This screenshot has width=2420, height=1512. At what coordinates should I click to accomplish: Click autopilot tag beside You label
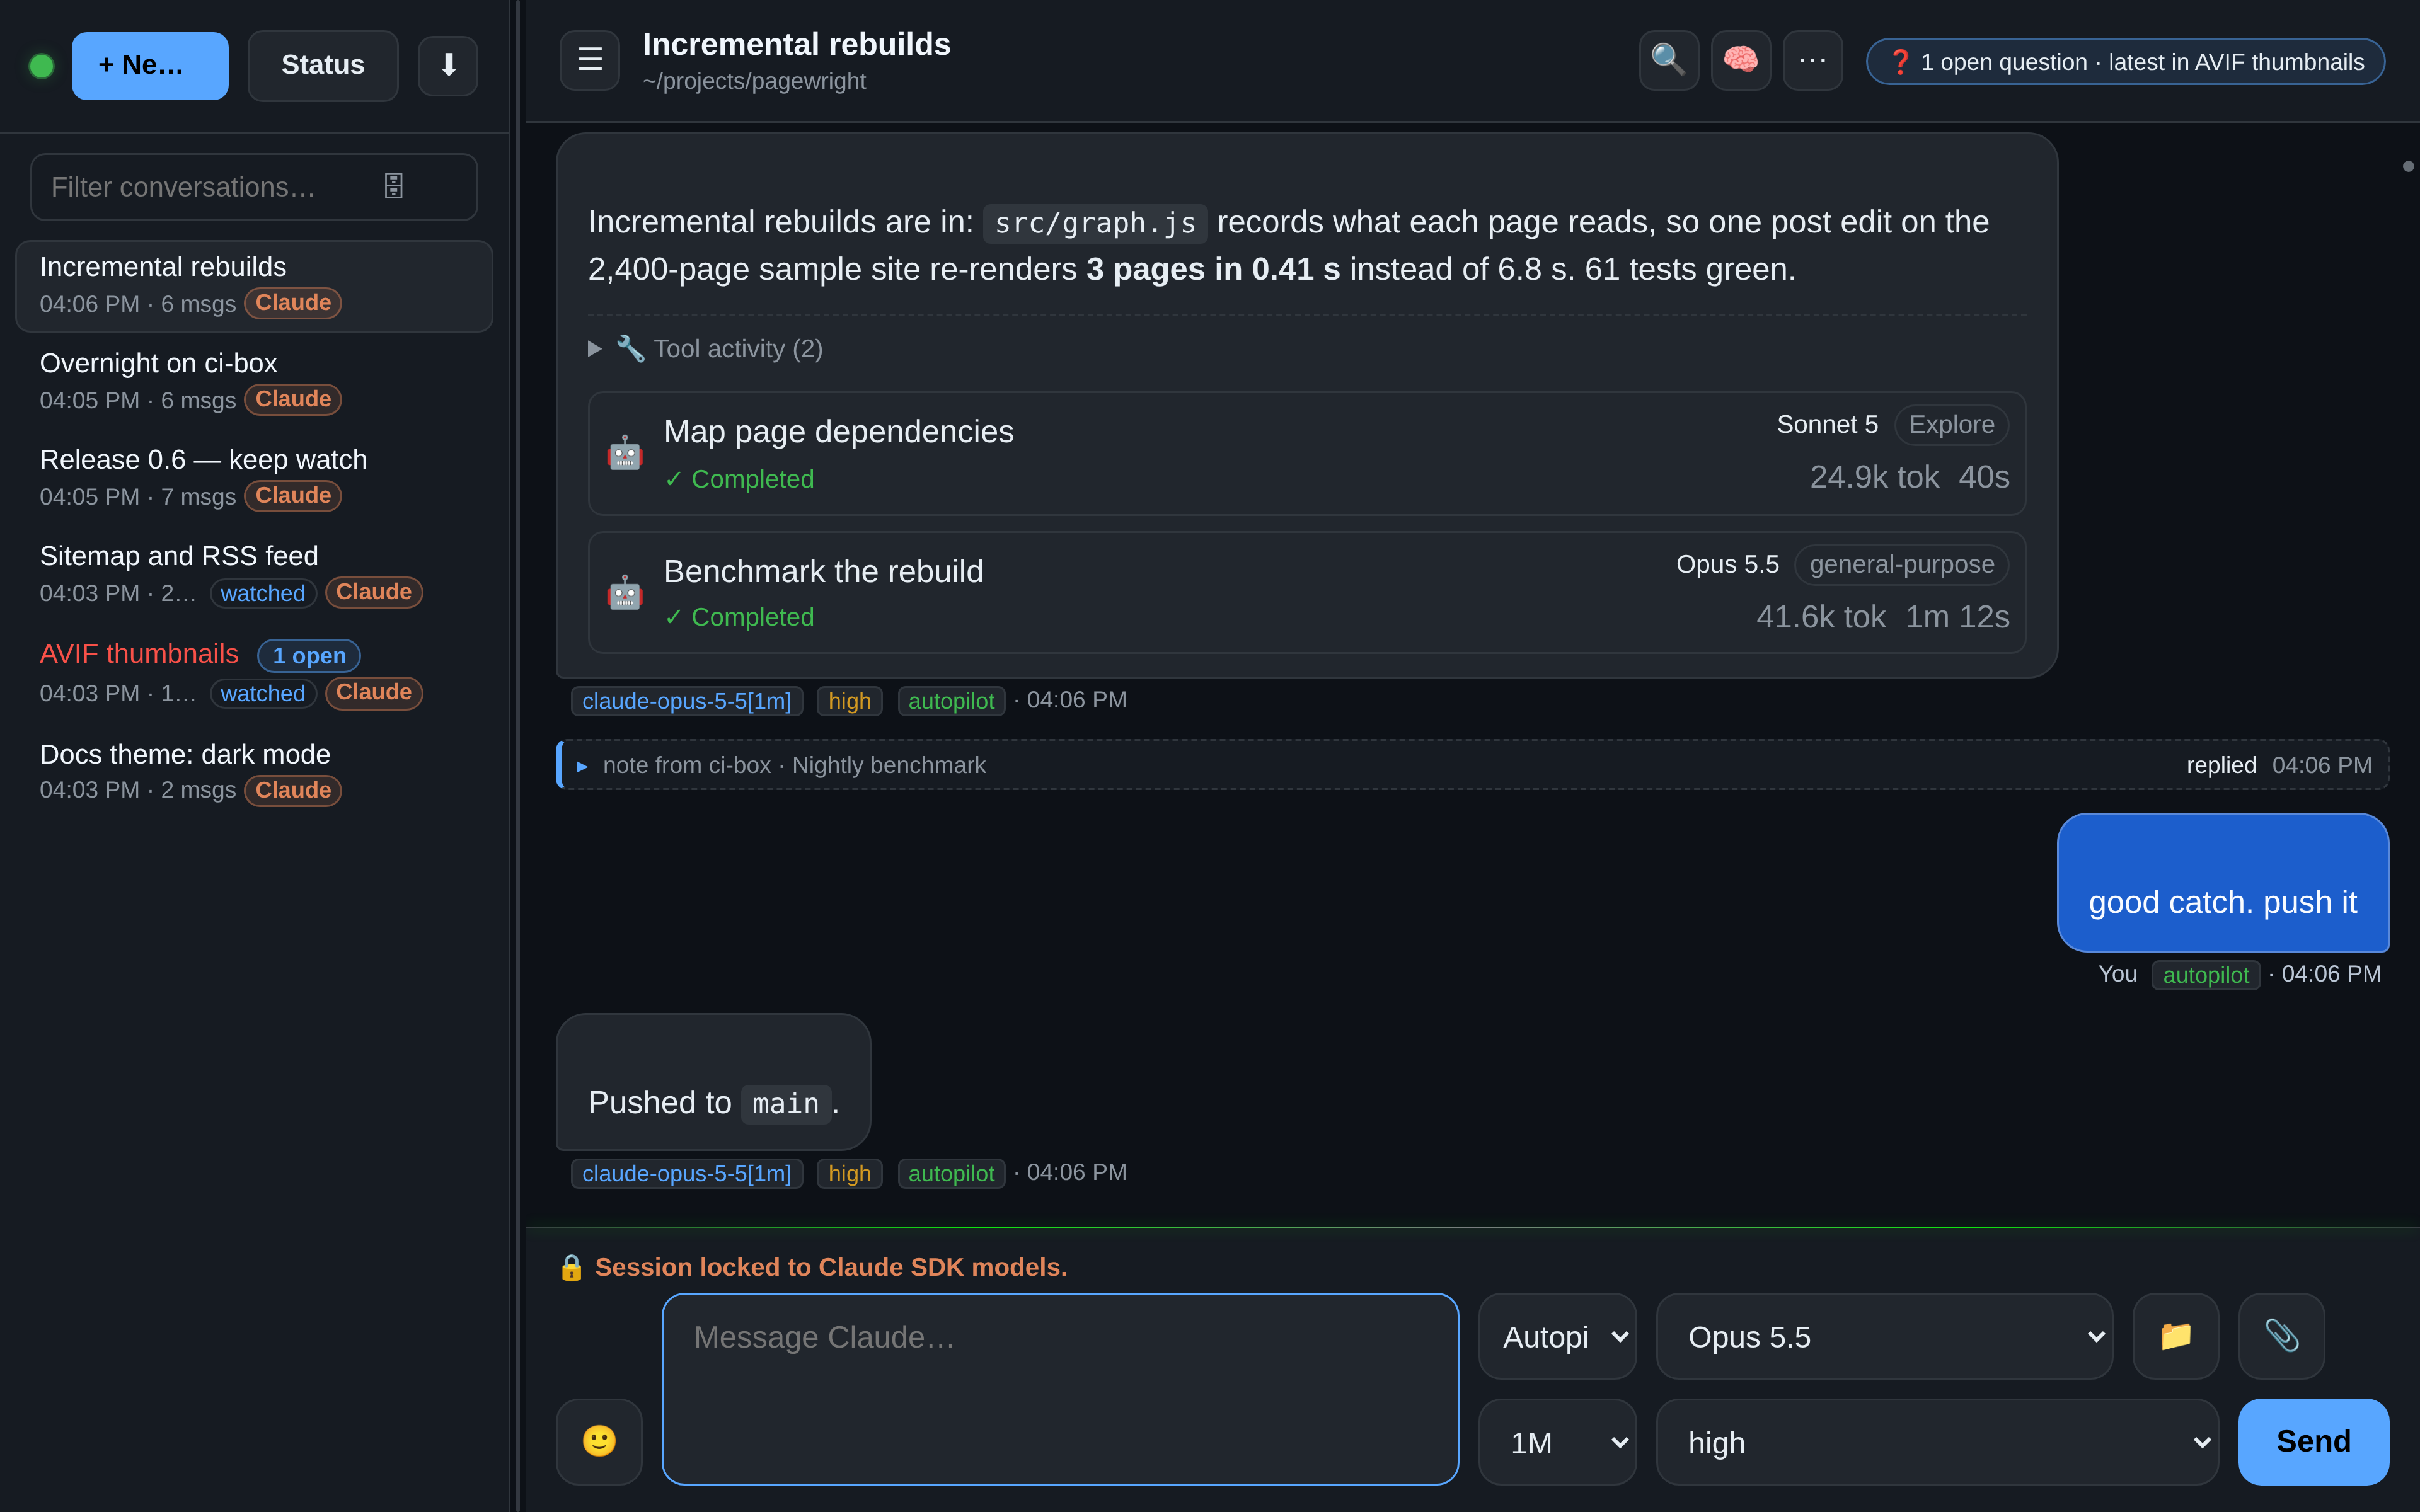(2205, 975)
